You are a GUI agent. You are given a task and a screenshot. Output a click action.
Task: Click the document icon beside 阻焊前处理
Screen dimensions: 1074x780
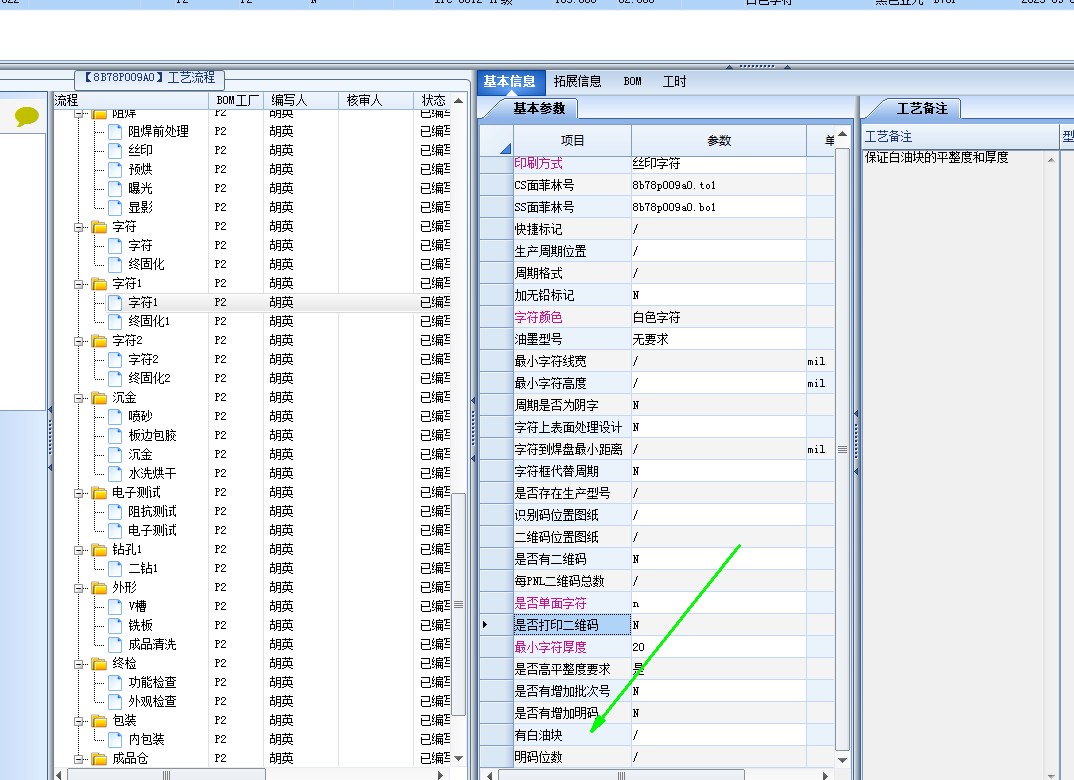pos(115,131)
